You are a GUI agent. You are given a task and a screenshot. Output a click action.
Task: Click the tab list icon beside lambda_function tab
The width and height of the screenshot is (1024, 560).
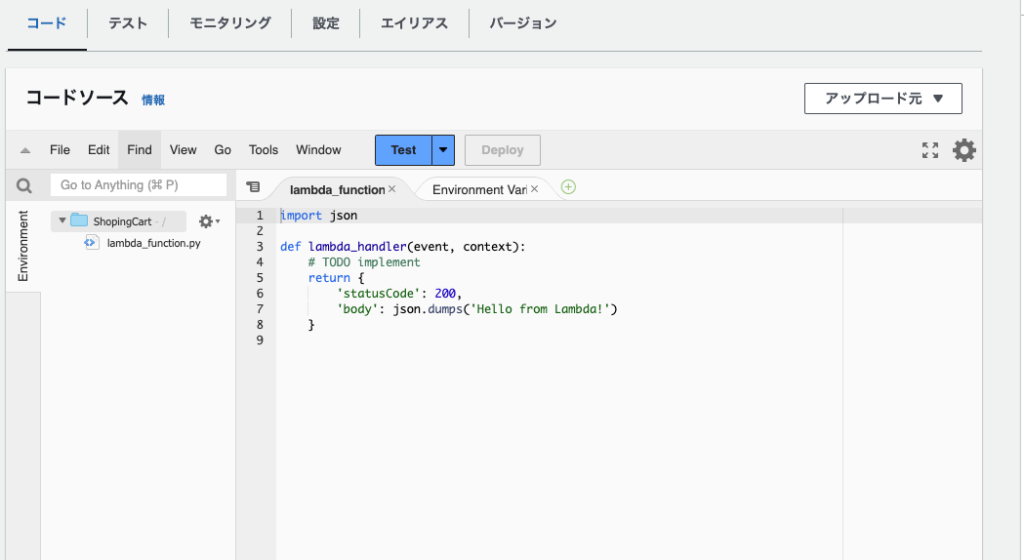point(253,187)
